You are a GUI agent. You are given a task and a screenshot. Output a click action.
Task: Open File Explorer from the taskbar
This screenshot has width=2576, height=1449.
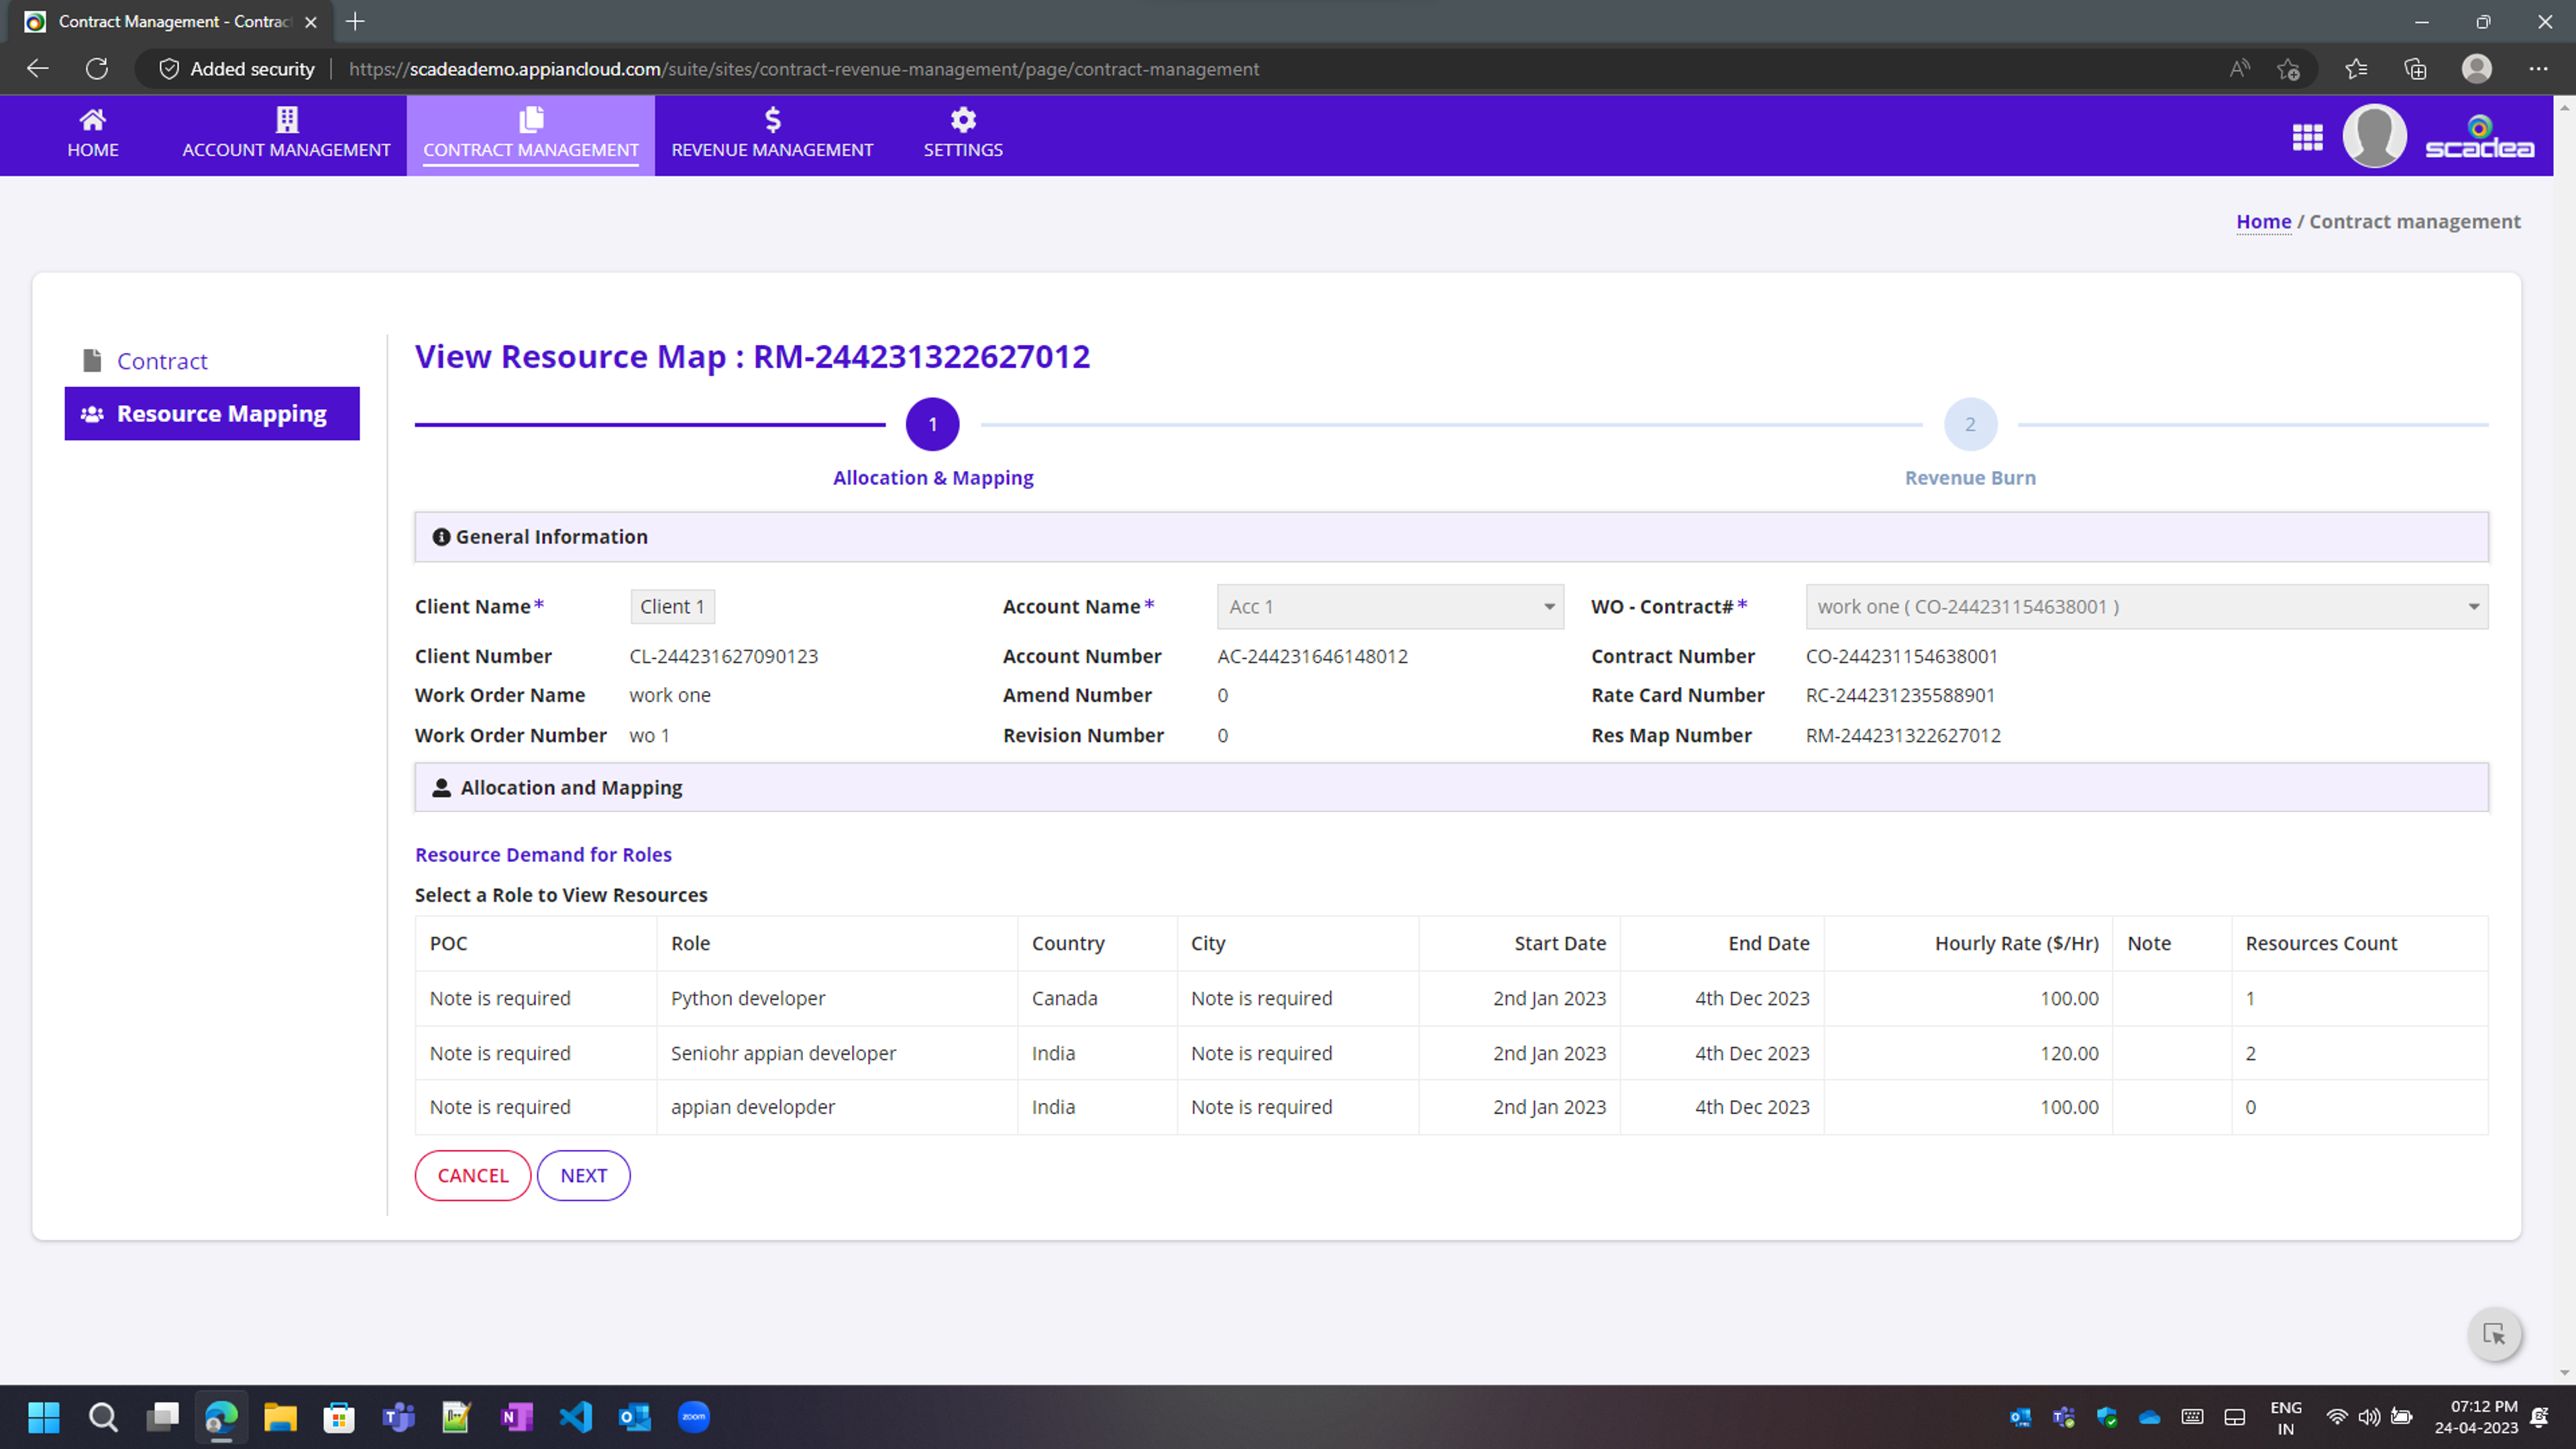[280, 1417]
